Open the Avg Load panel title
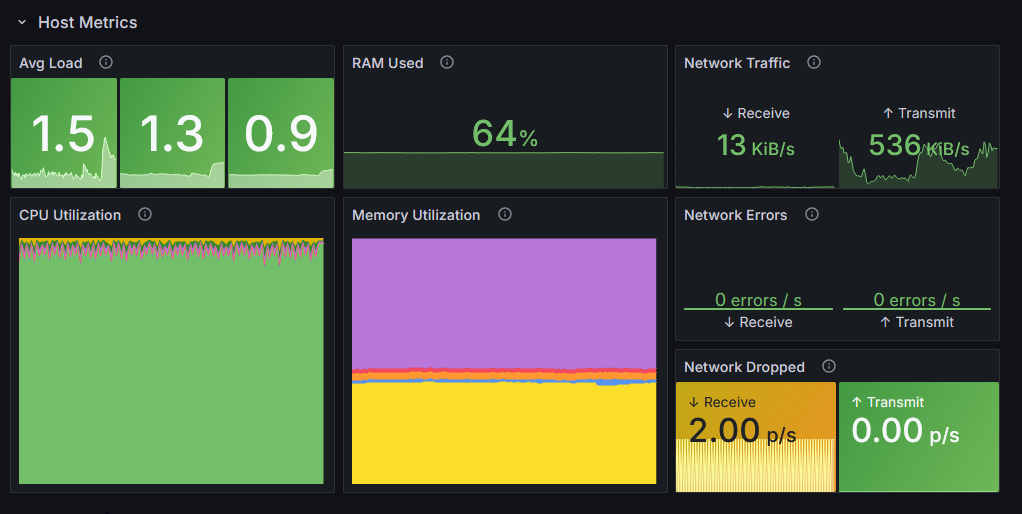 (51, 63)
